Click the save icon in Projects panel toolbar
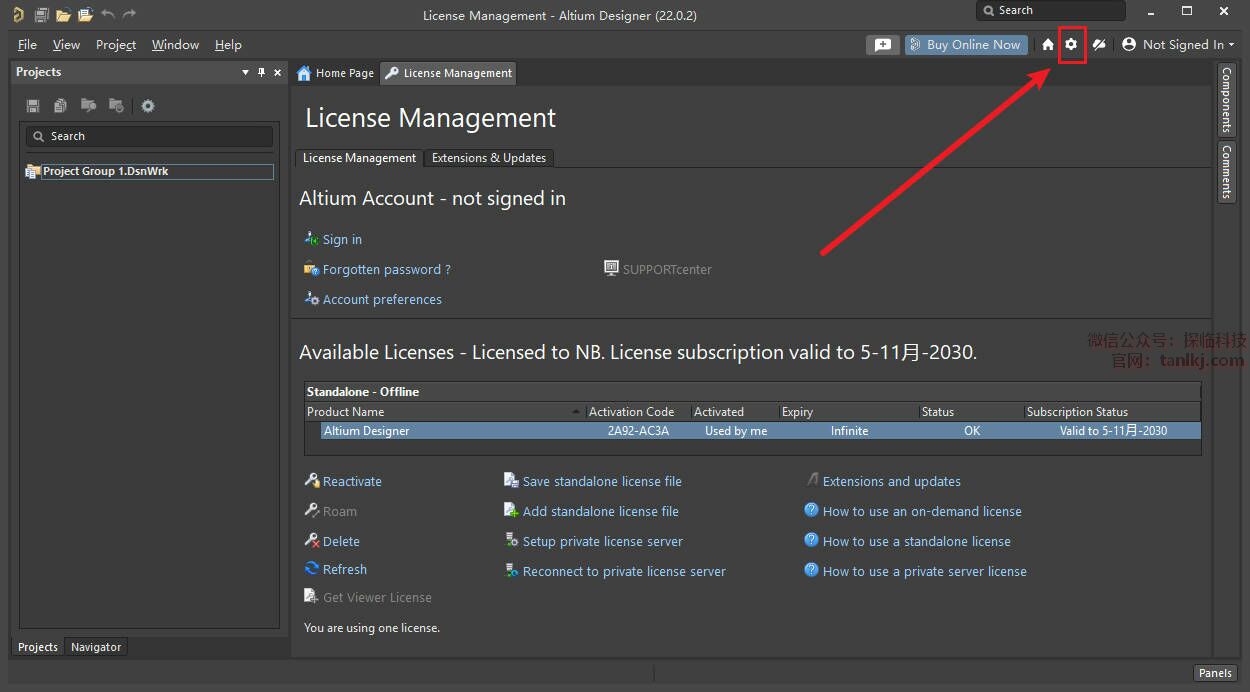 click(33, 106)
